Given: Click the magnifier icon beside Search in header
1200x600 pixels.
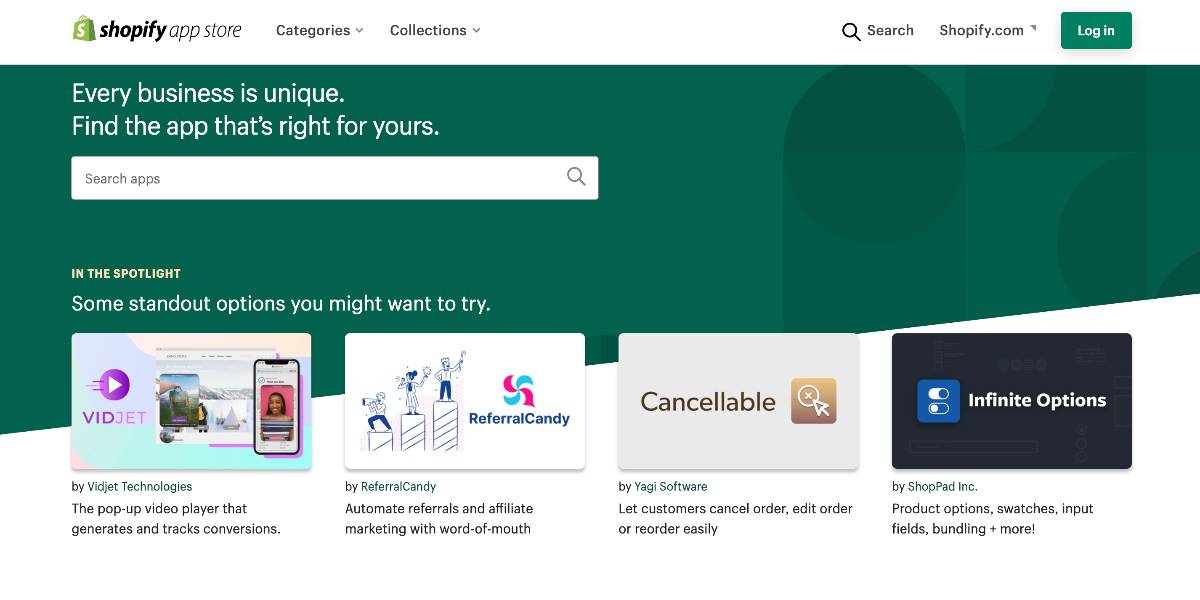Looking at the screenshot, I should pyautogui.click(x=851, y=31).
